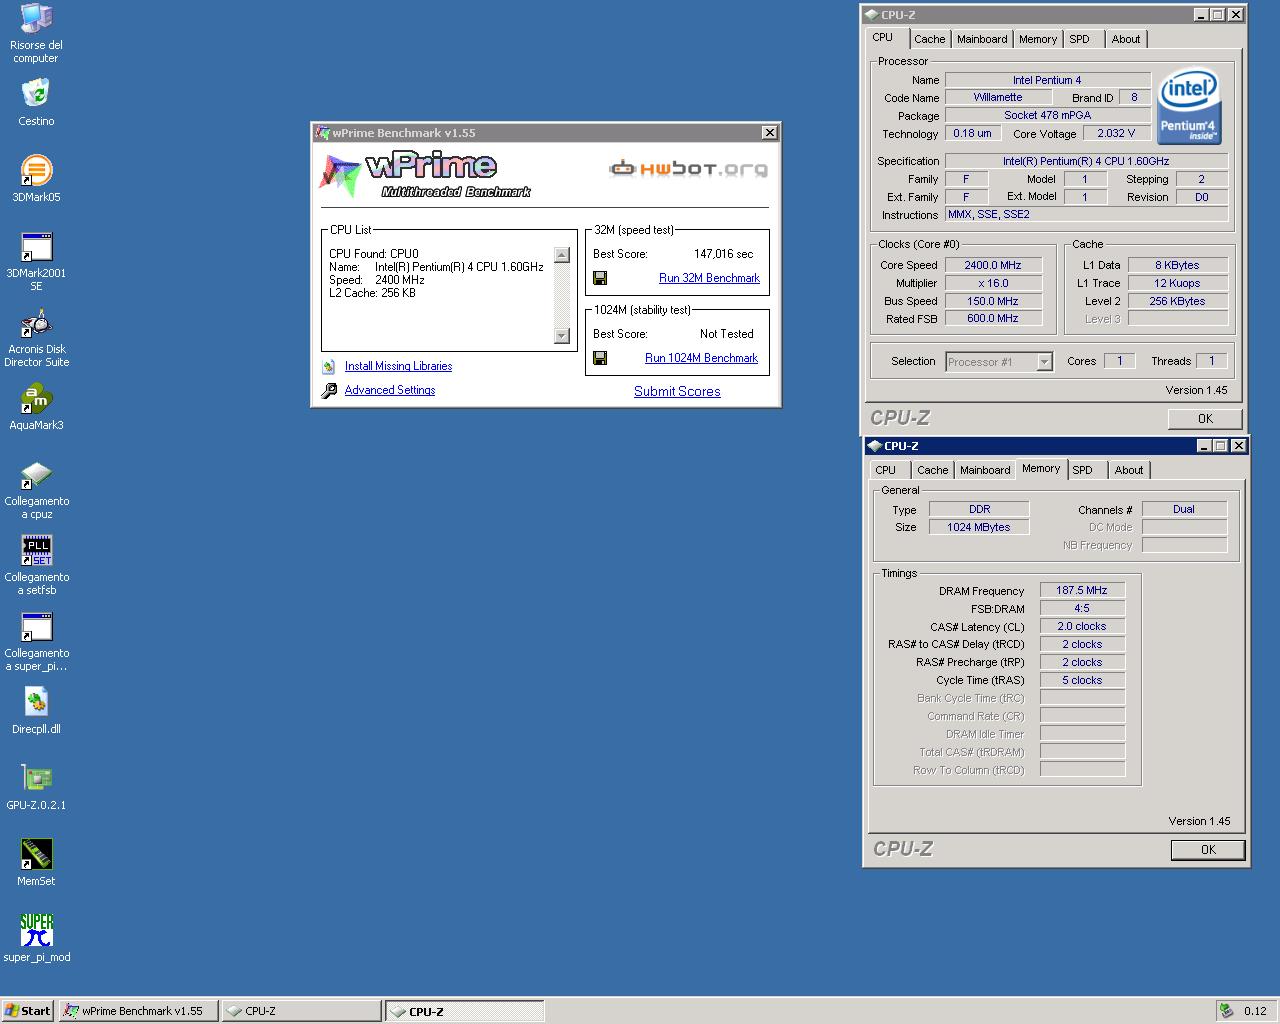This screenshot has width=1280, height=1024.
Task: Click the processor Name field Intel Pentium 4
Action: pos(1047,80)
